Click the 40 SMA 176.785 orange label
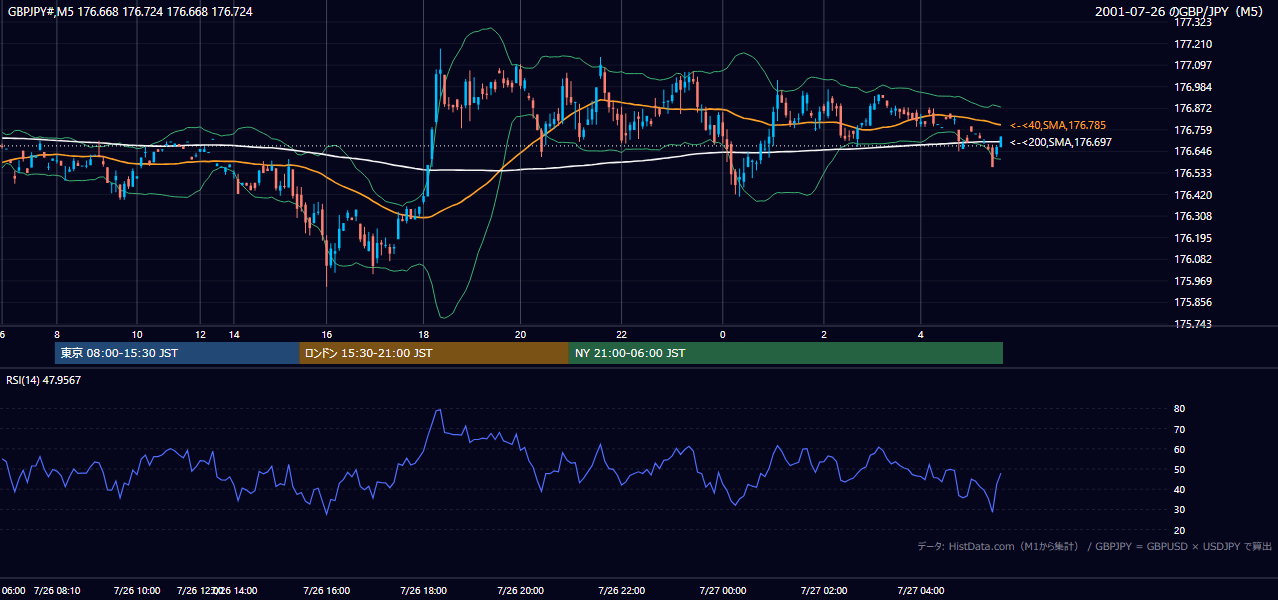 1058,125
